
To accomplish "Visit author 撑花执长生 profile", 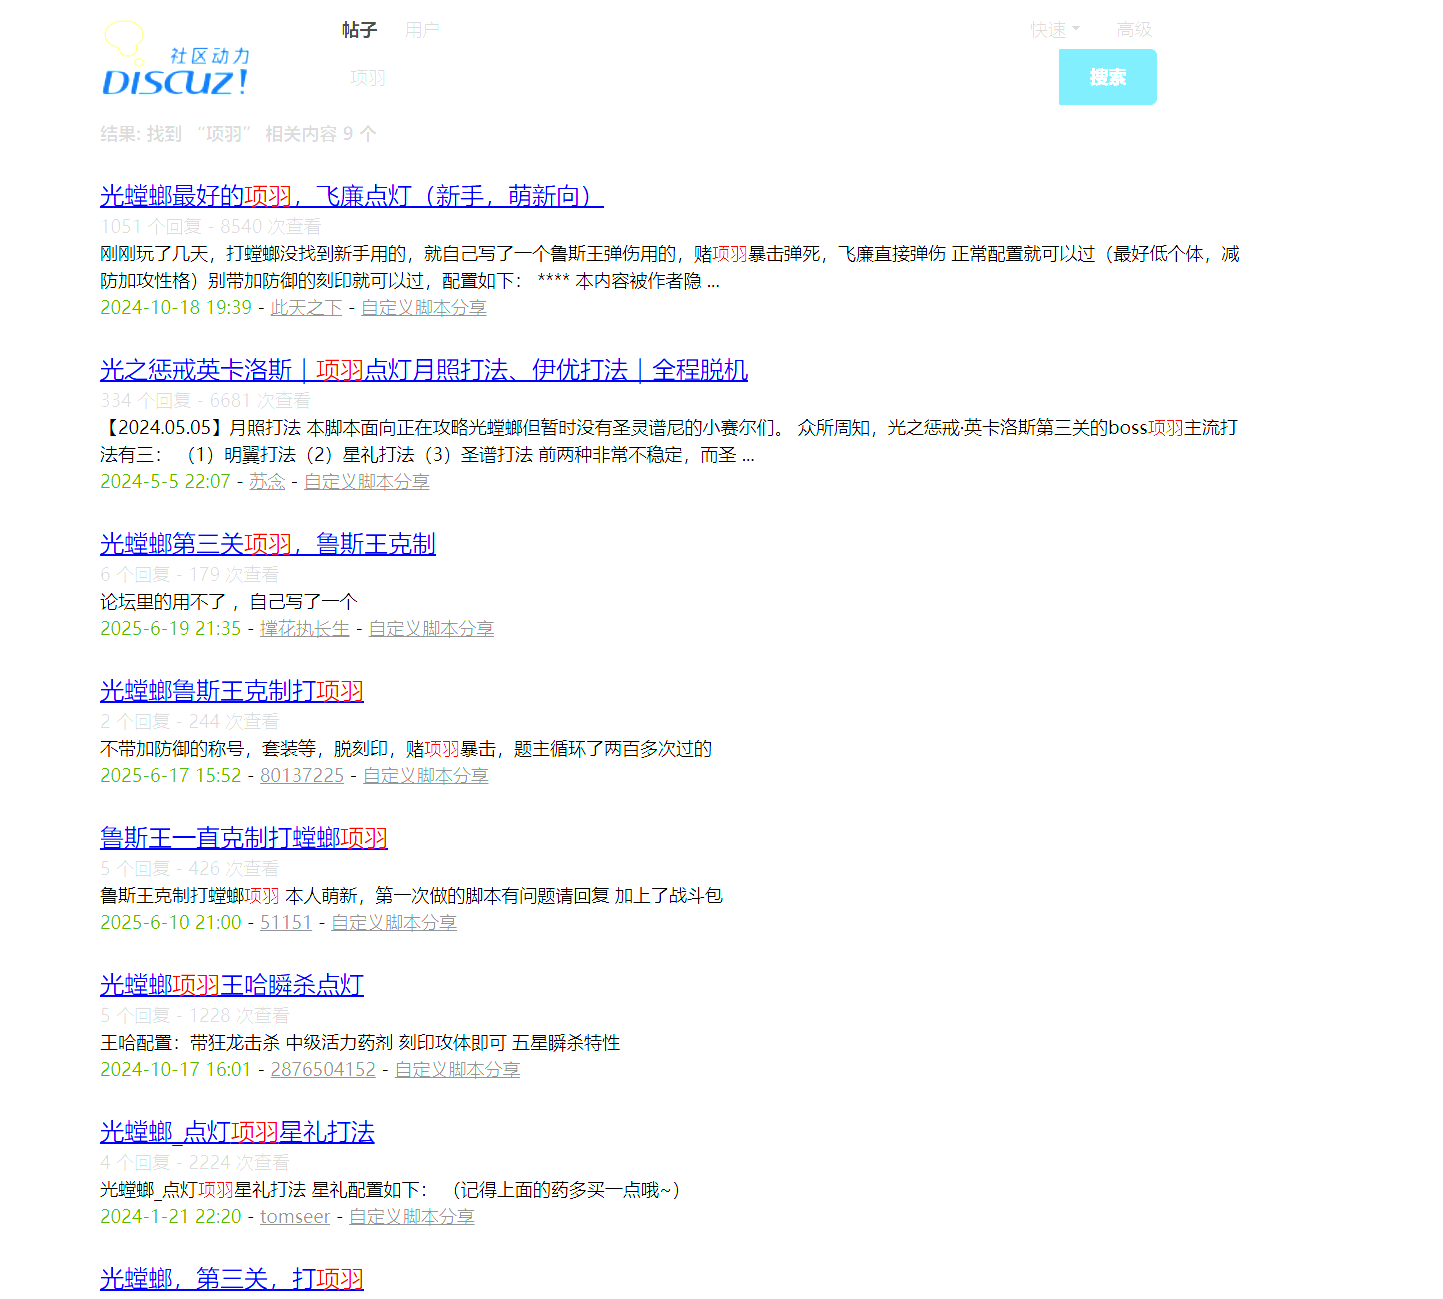I will pos(305,629).
